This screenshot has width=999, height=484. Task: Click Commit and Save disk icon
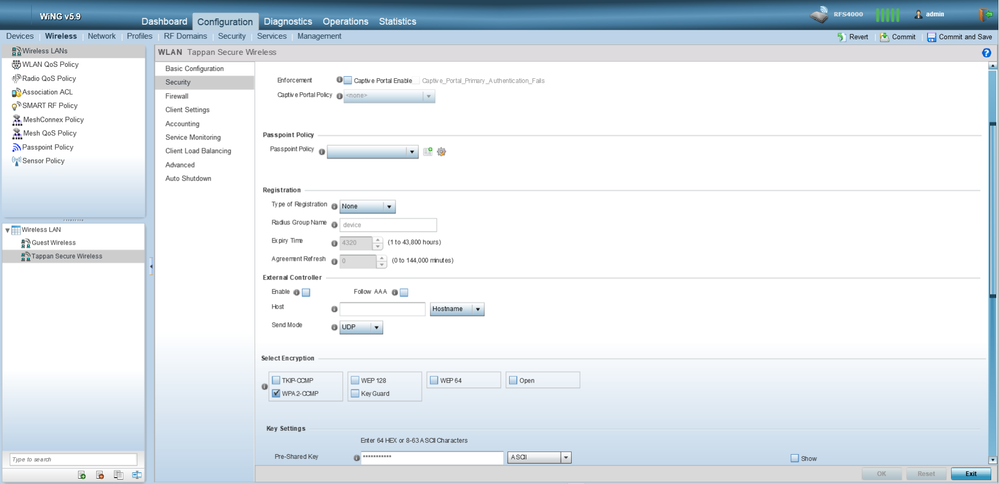(x=932, y=37)
